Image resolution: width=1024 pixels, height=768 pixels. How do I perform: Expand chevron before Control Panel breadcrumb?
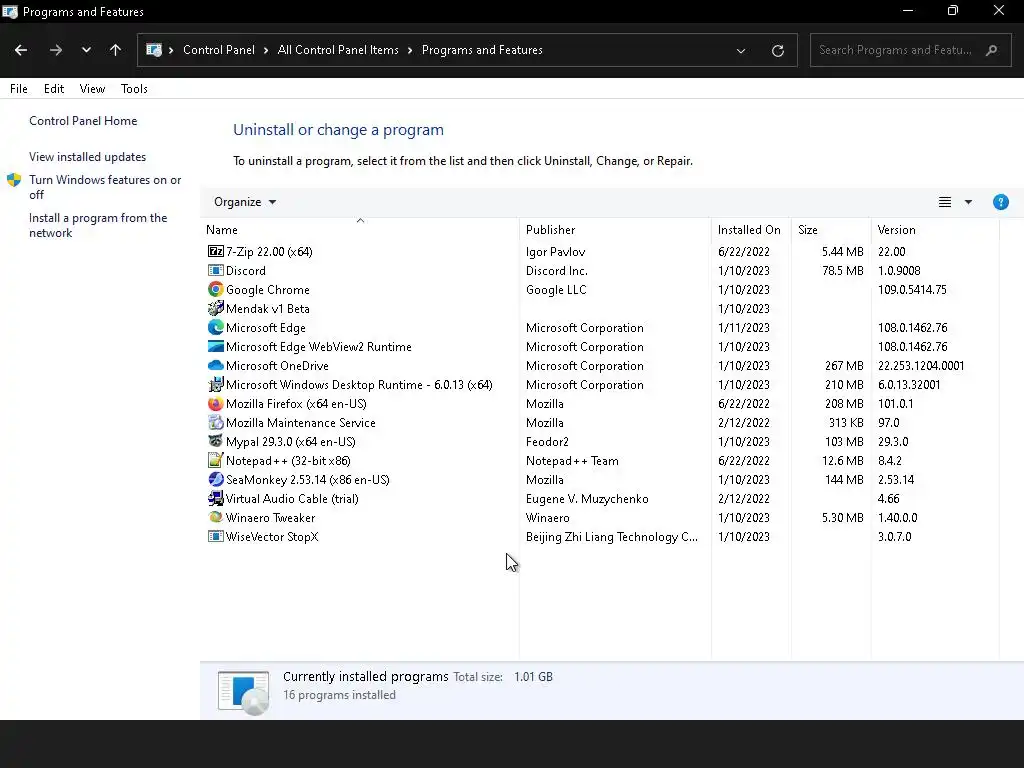point(171,50)
